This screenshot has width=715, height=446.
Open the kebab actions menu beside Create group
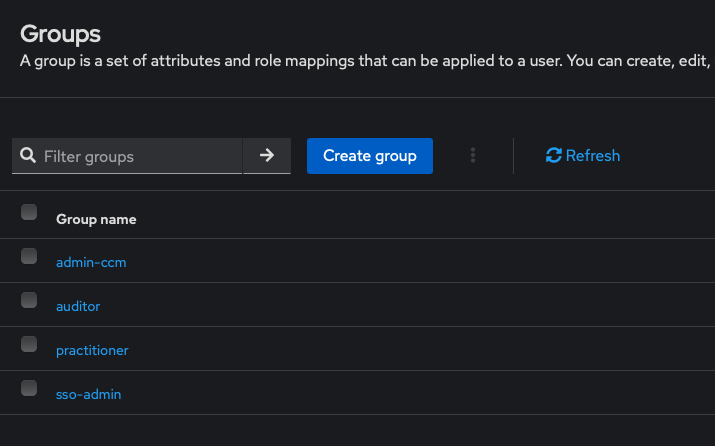coord(473,155)
